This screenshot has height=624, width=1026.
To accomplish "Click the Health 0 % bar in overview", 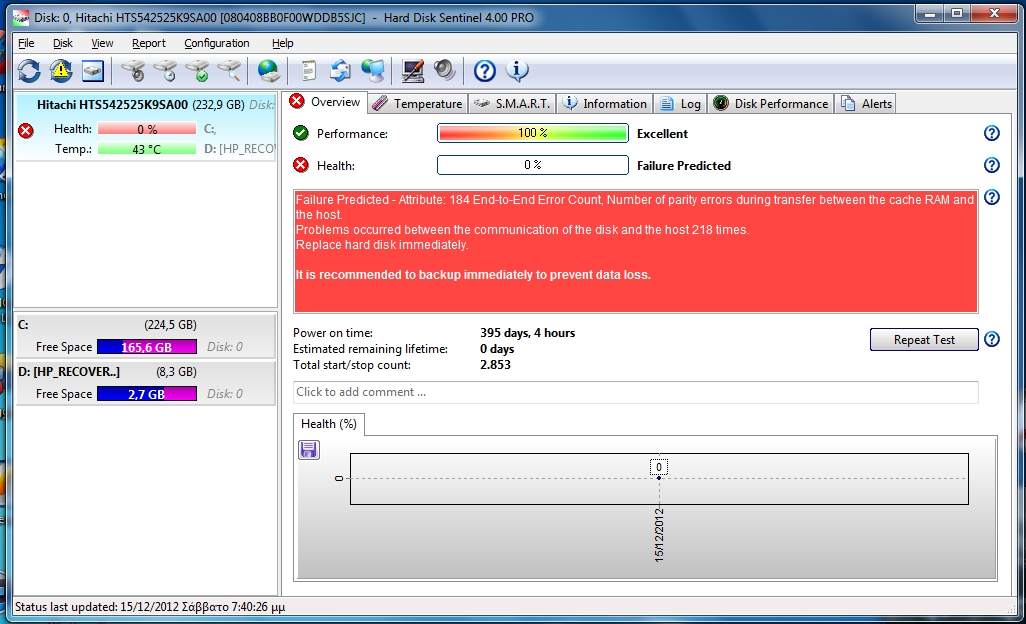I will click(533, 165).
